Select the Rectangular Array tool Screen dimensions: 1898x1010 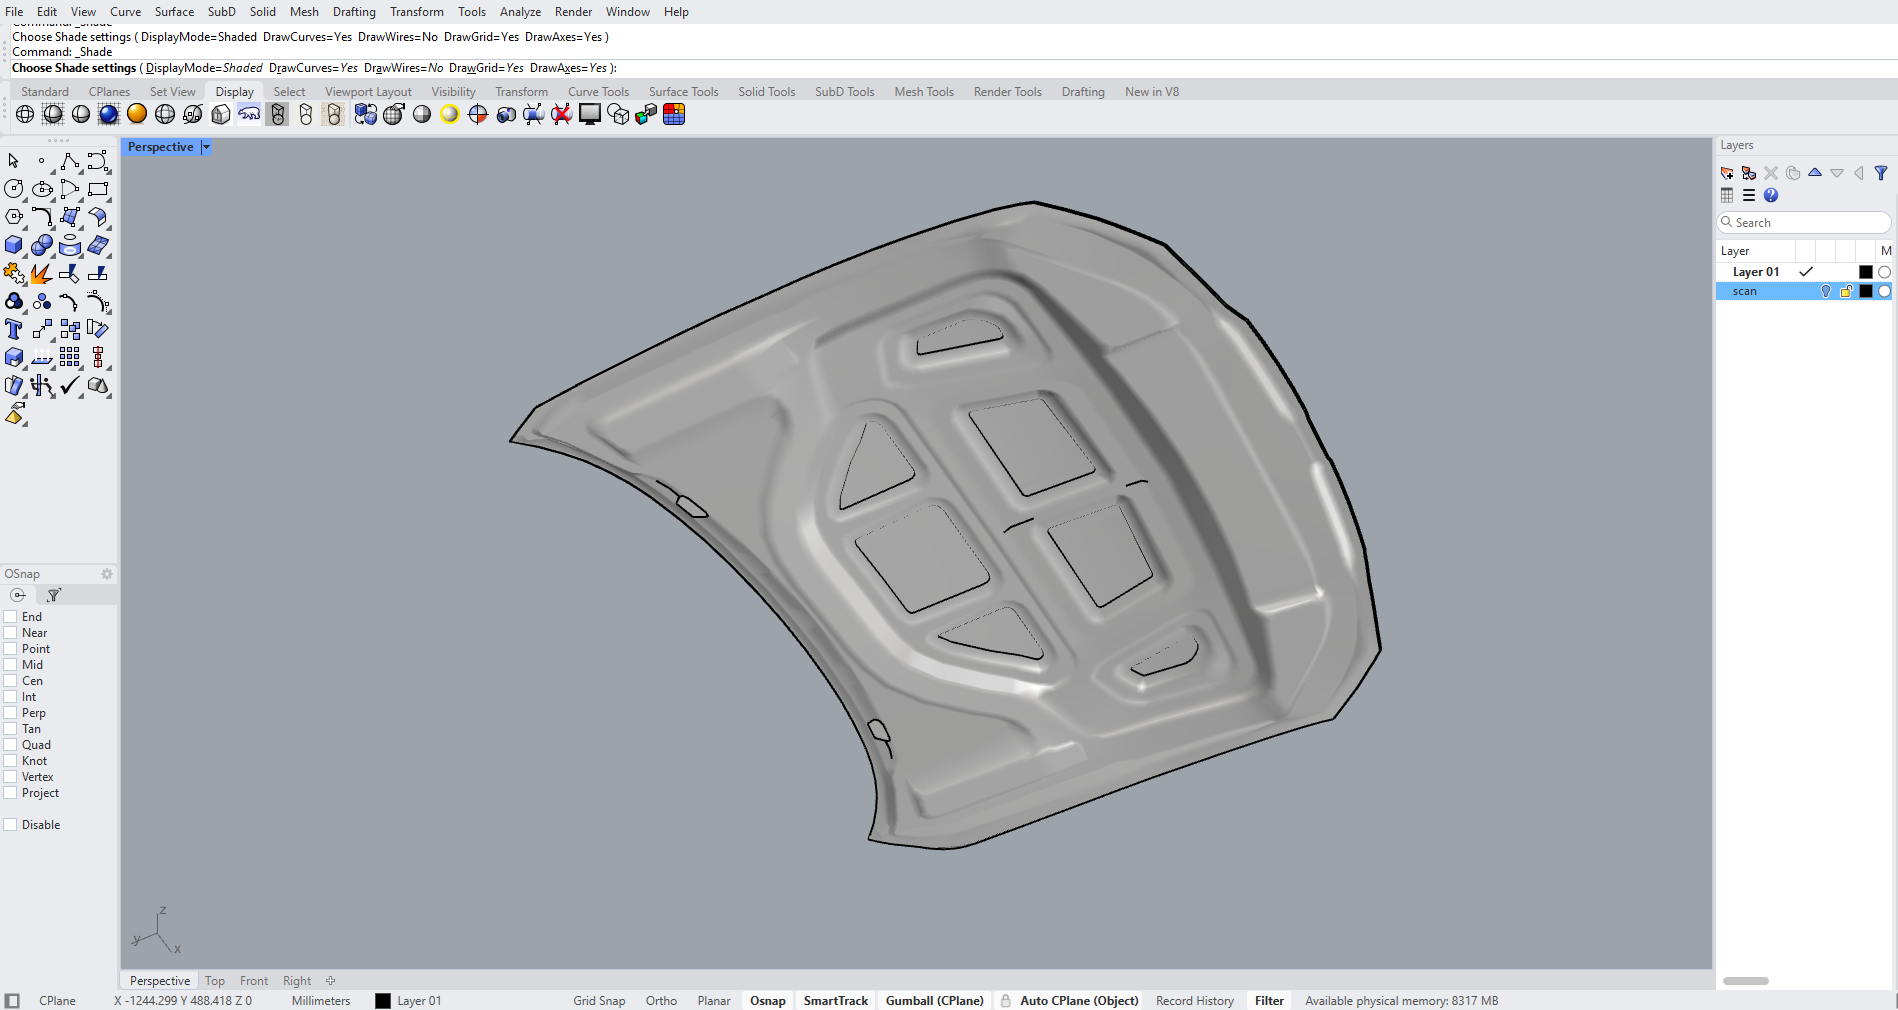[x=69, y=357]
